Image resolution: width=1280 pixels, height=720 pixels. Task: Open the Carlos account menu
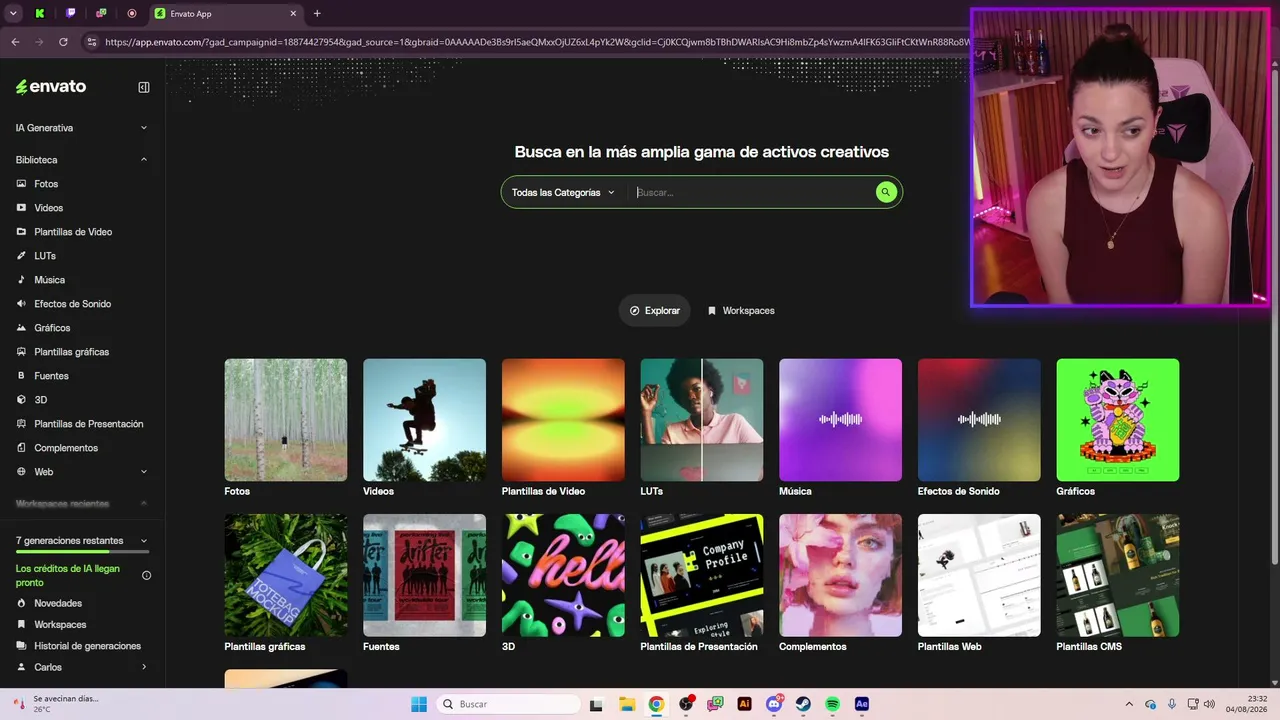pos(82,667)
